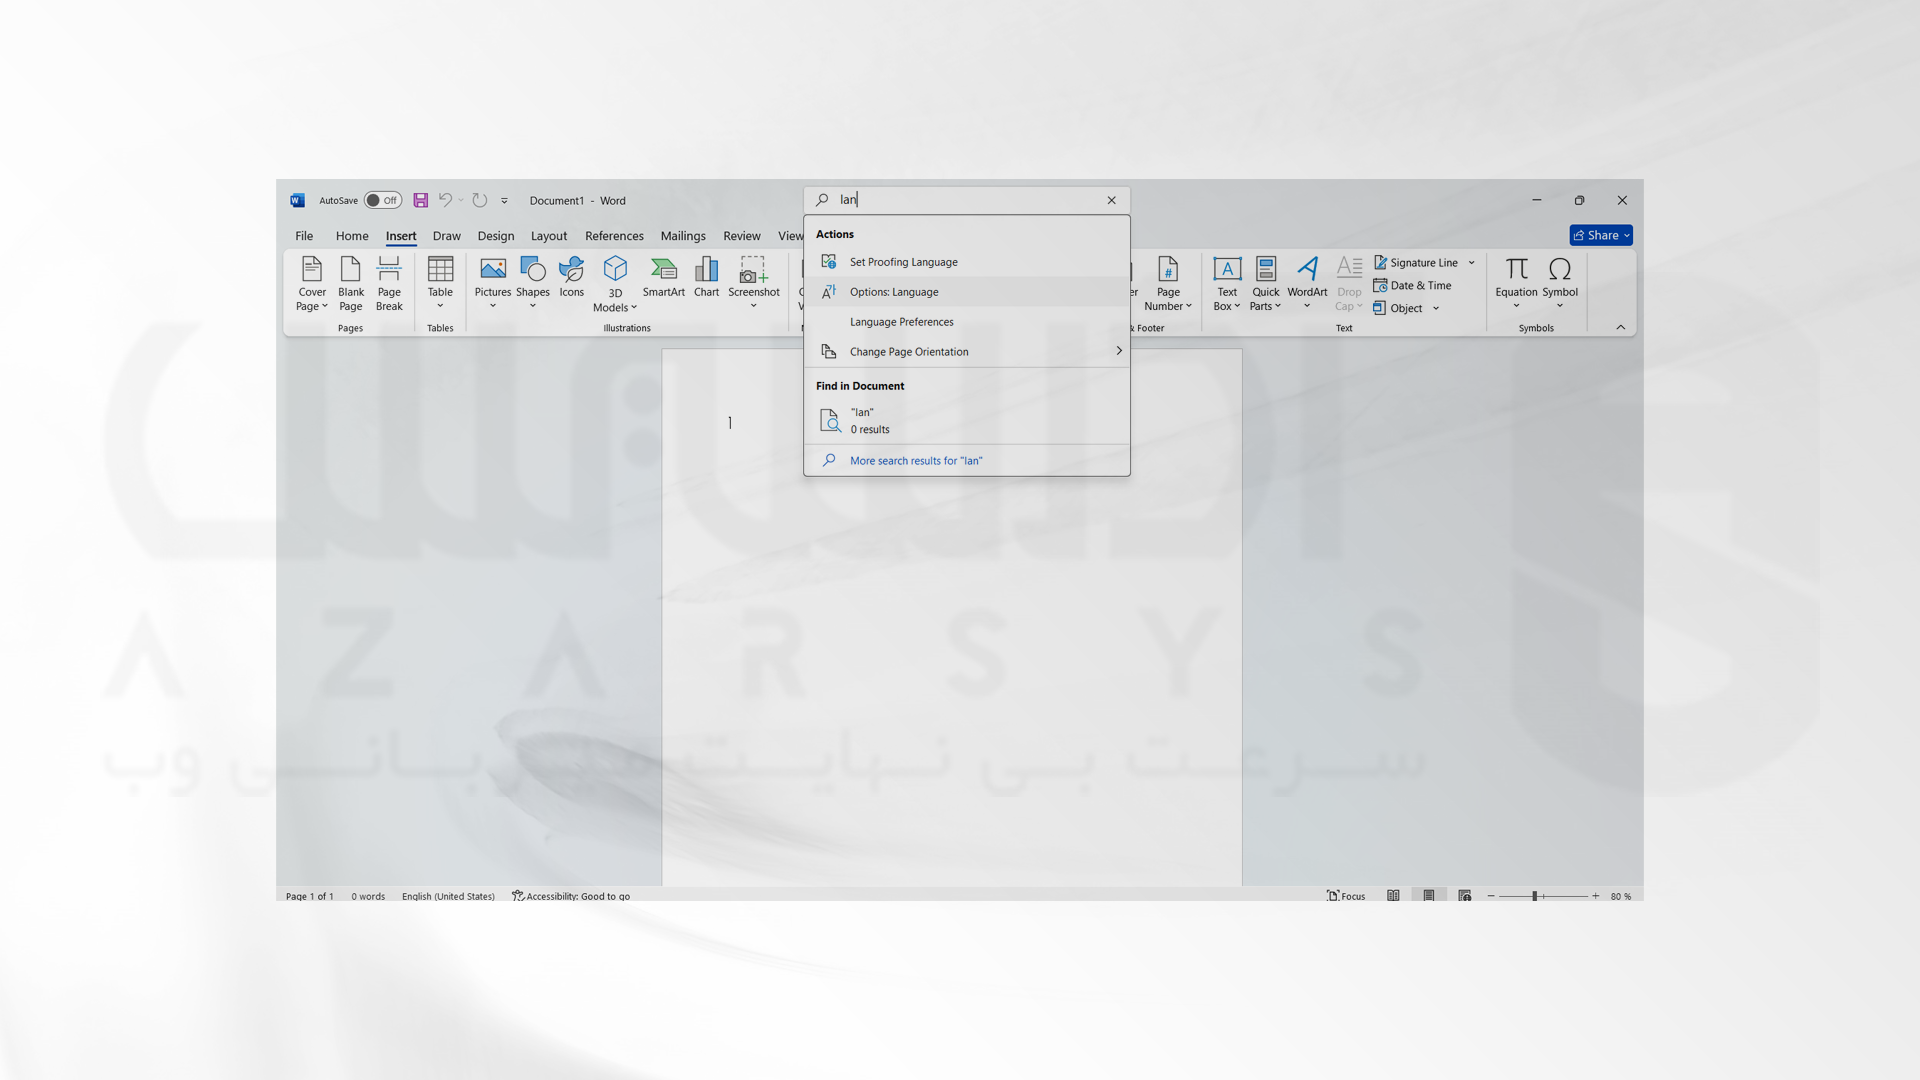Expand the 3D Models dropdown arrow
1920x1080 pixels.
633,307
